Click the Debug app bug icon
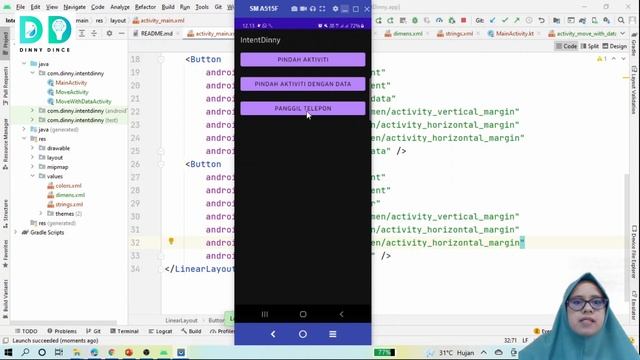This screenshot has width=640, height=360. pos(415,20)
